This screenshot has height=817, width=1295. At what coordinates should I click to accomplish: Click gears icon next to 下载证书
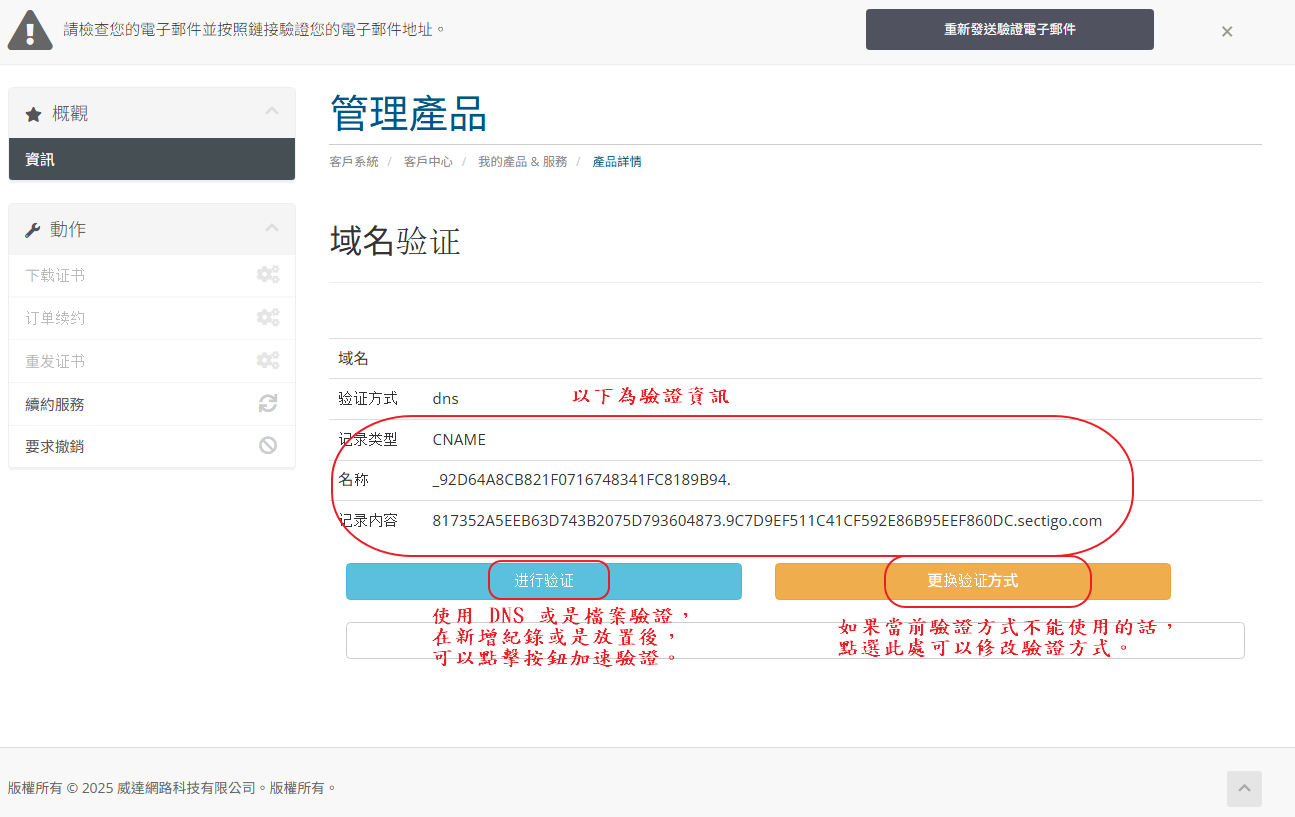tap(267, 275)
